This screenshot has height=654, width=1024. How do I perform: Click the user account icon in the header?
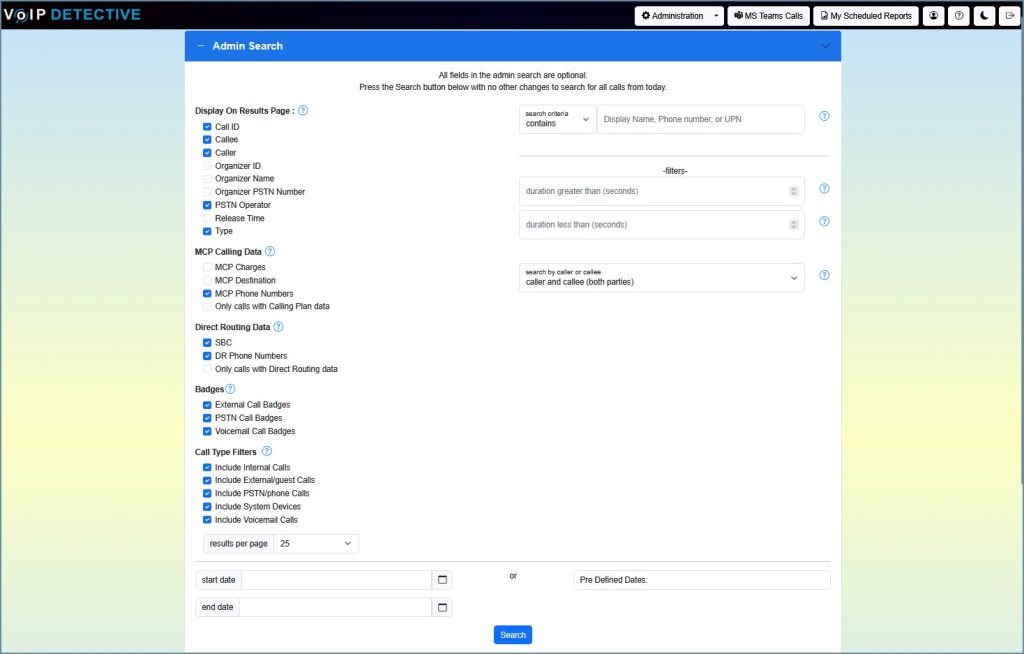point(933,15)
